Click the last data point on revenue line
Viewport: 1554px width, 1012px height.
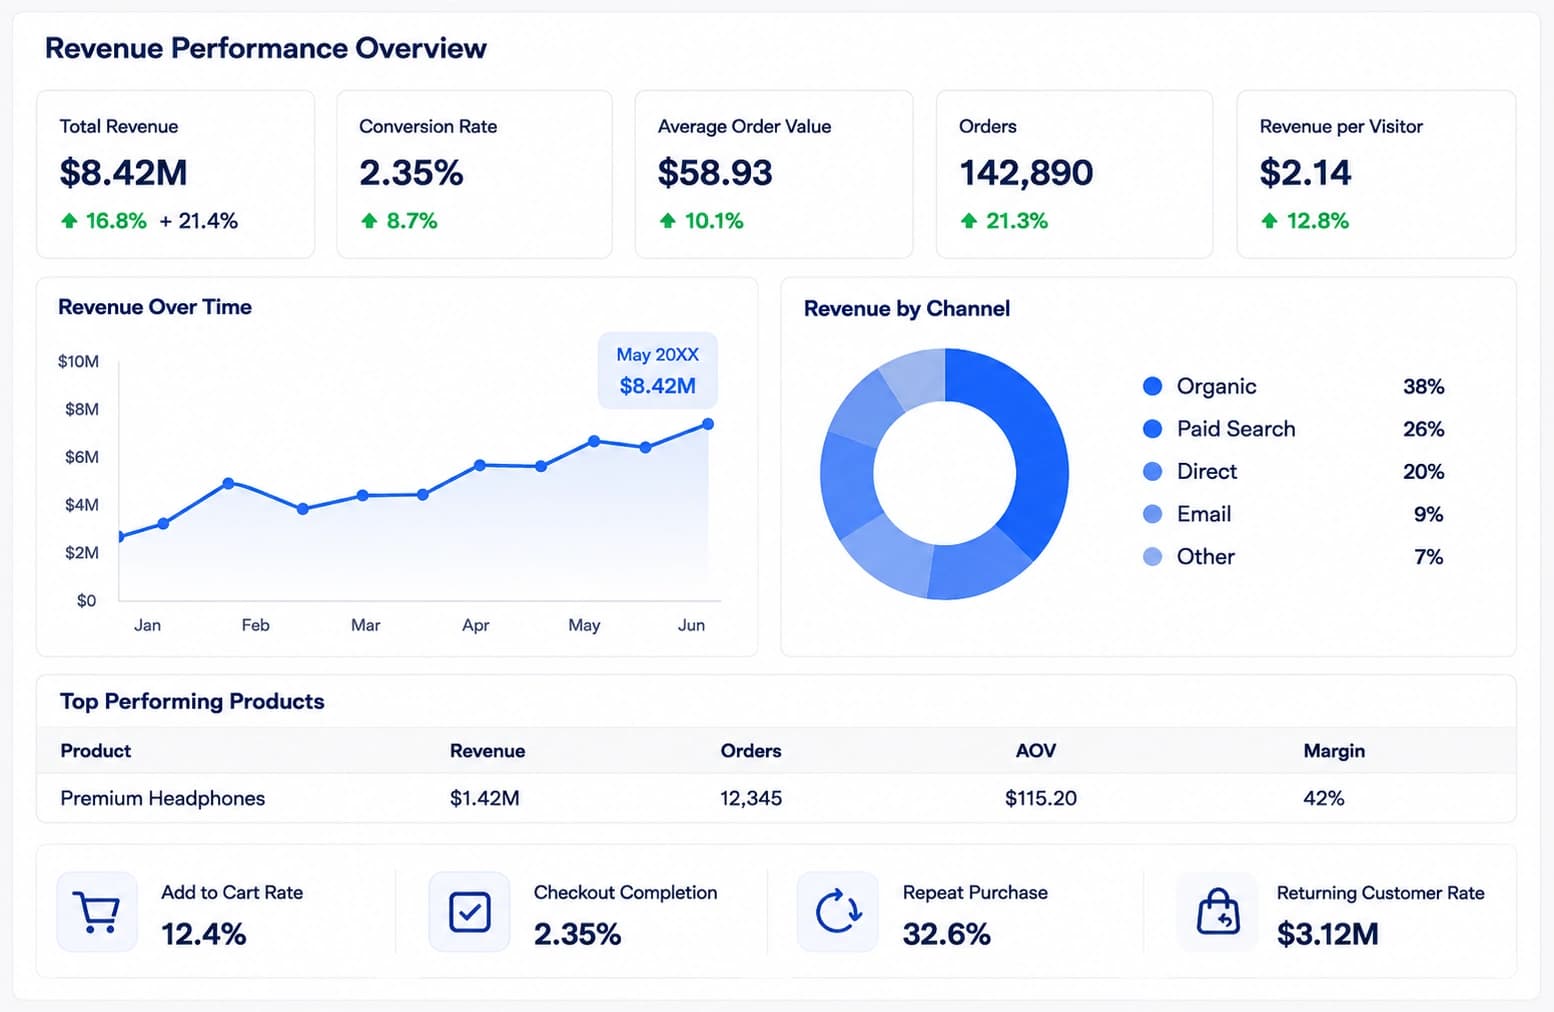(708, 424)
